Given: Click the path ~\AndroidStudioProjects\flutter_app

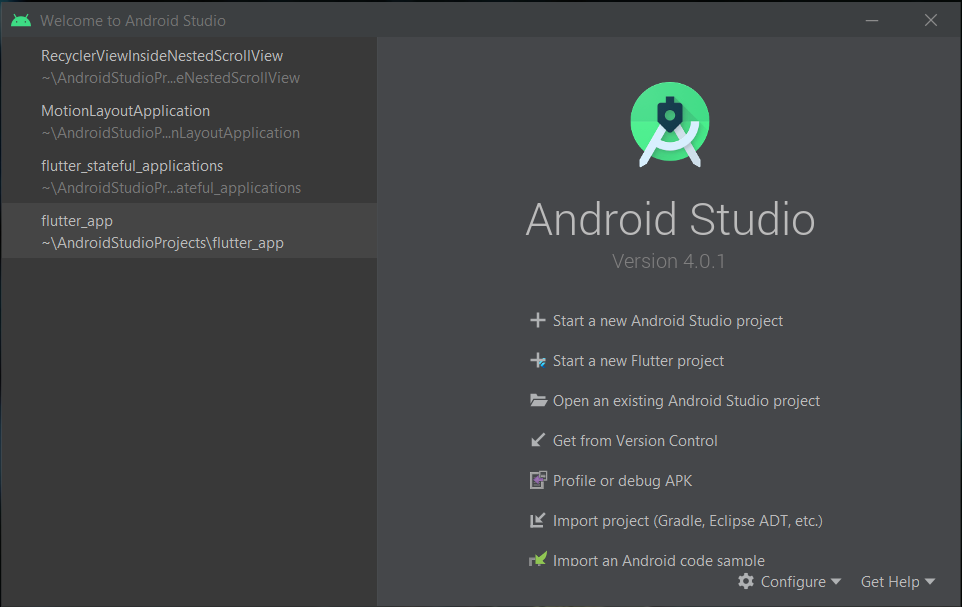Looking at the screenshot, I should (163, 243).
